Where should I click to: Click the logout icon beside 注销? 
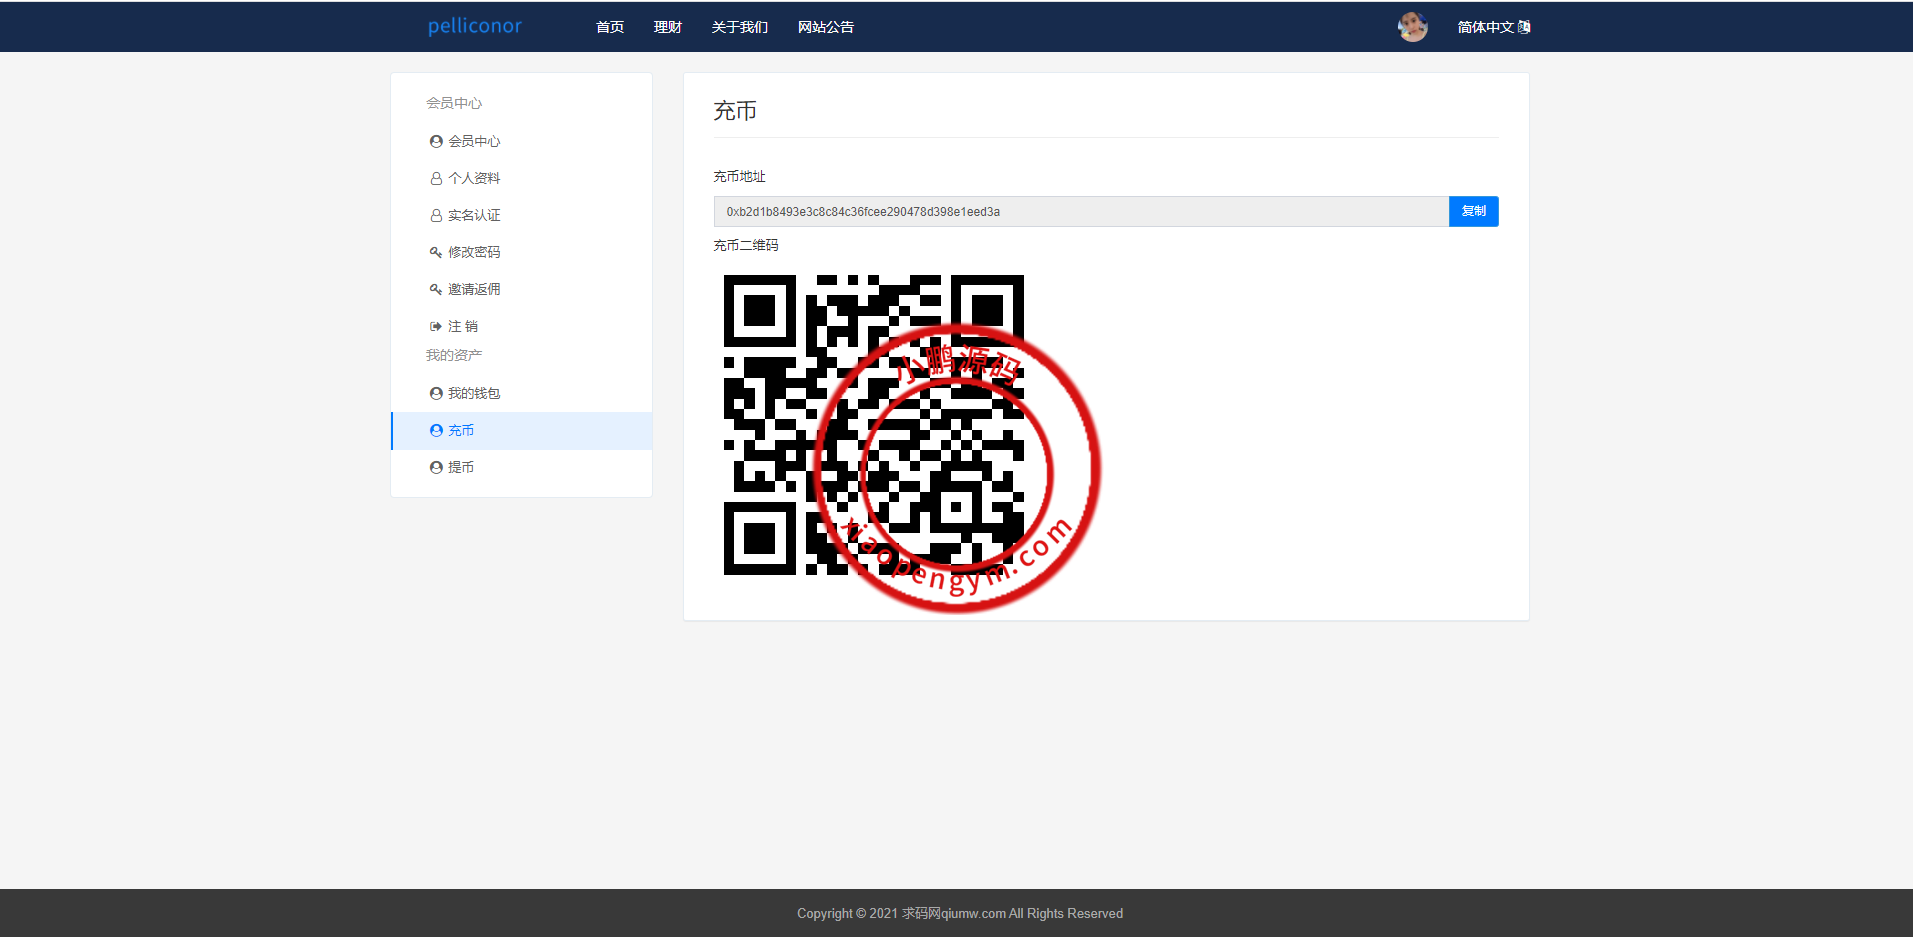(436, 327)
